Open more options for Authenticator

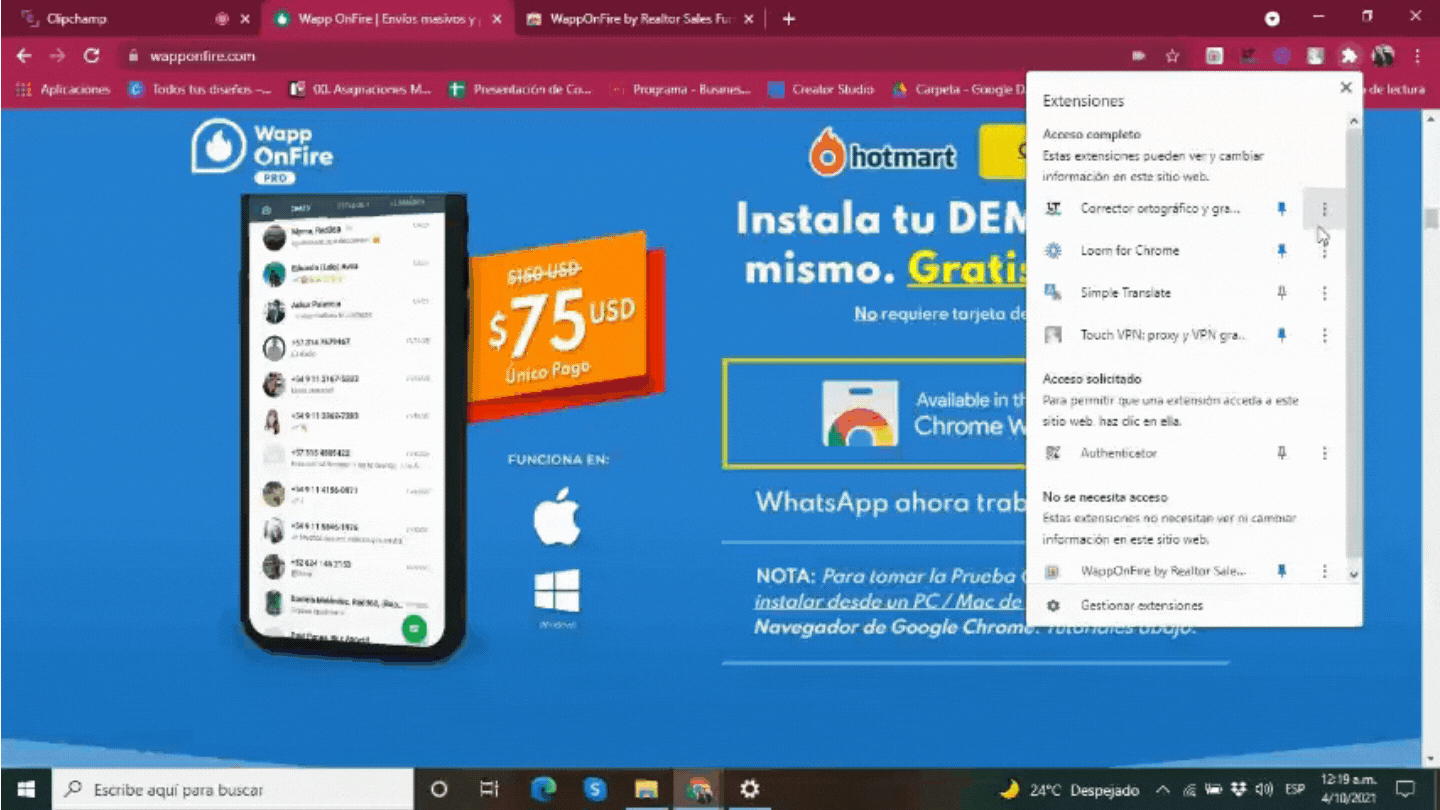1324,453
